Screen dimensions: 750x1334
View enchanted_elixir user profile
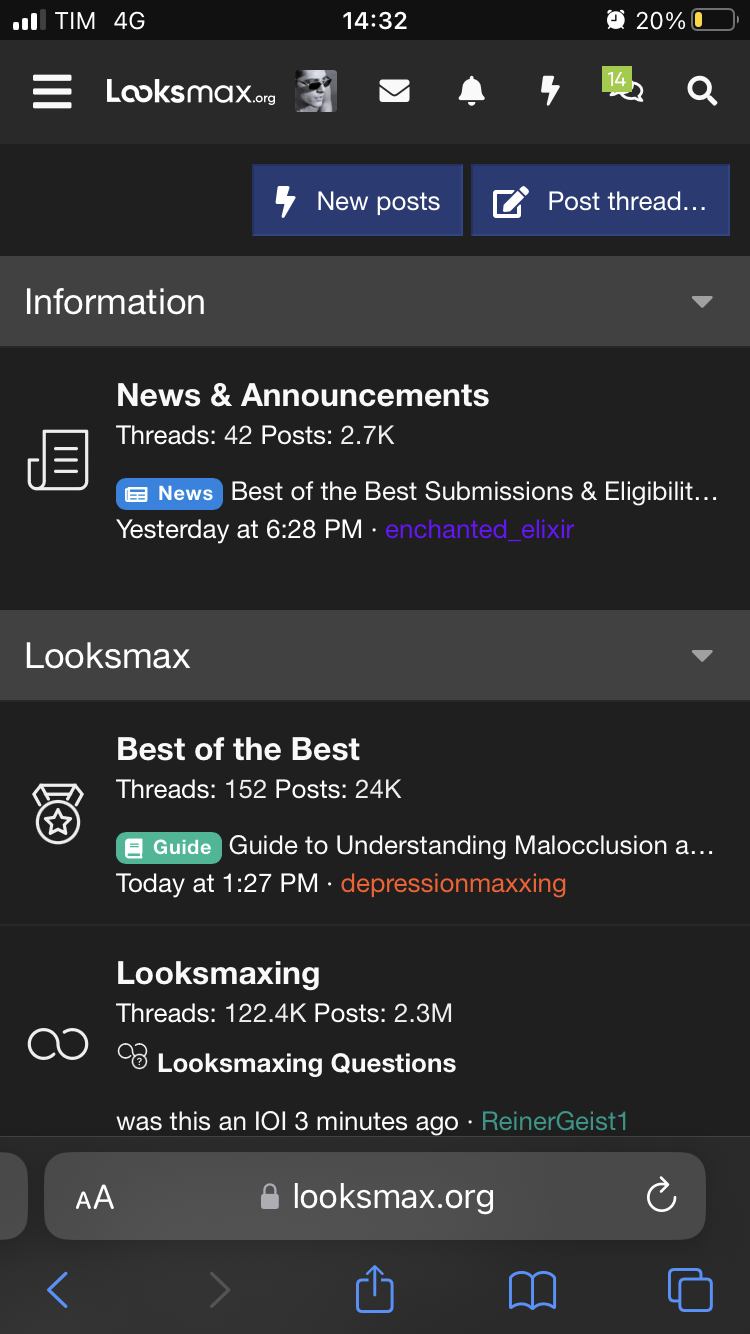pos(479,529)
